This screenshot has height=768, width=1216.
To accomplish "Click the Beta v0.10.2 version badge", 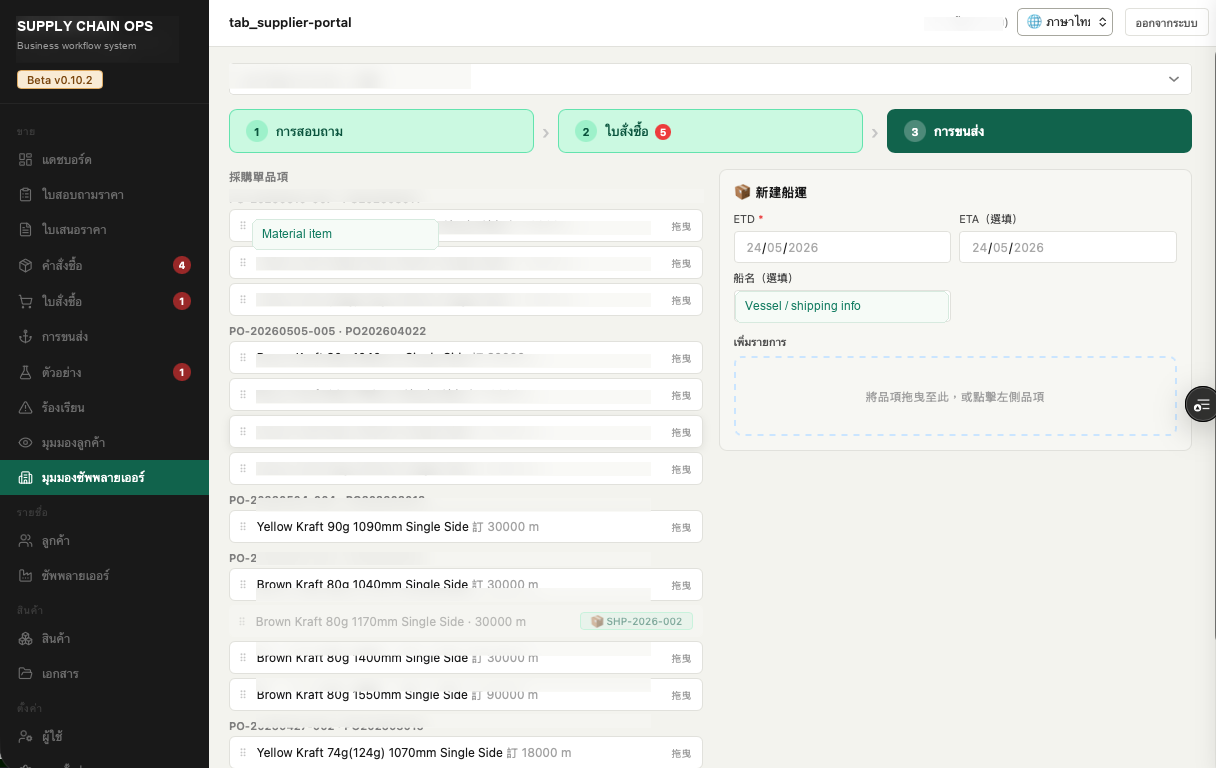I will click(60, 80).
